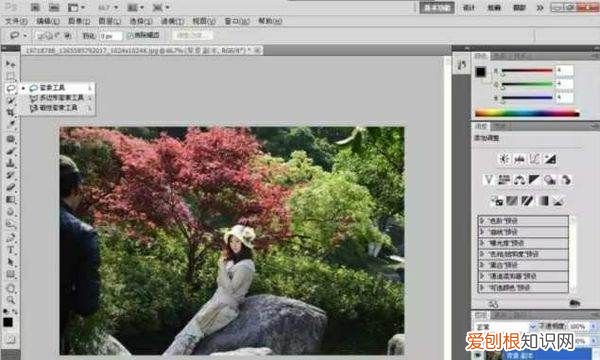Open the 文件 (File) menu
600x360 pixels.
[16, 21]
